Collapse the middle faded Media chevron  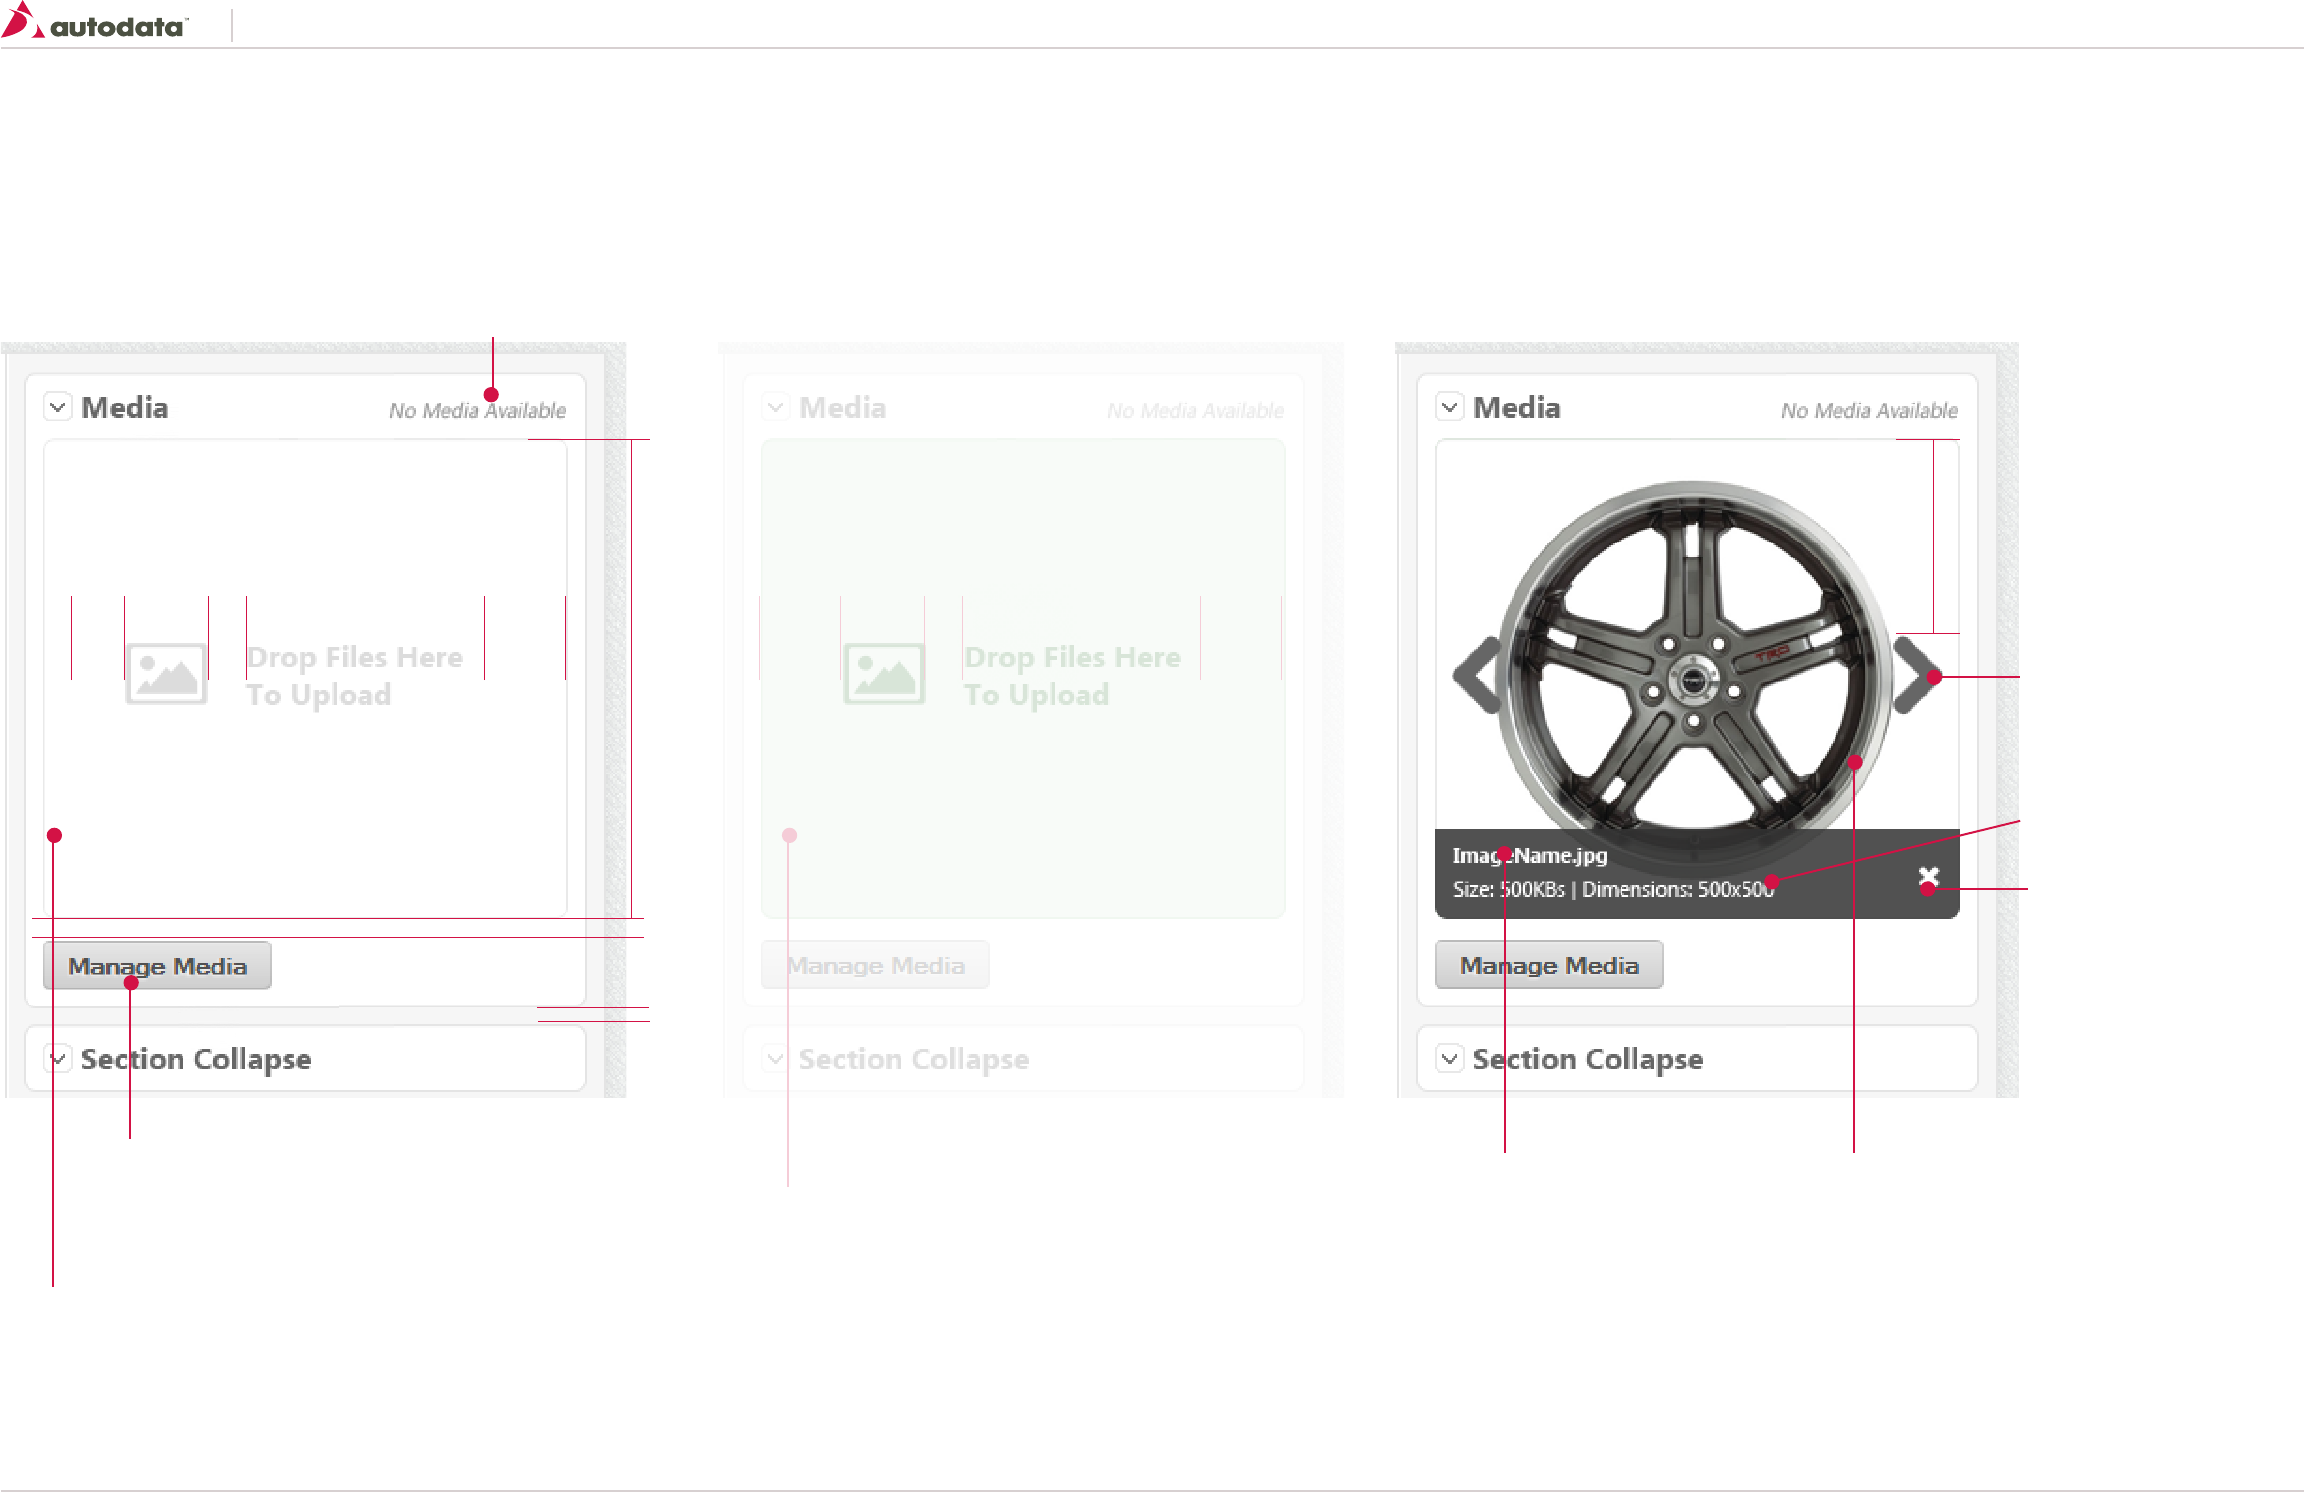coord(775,407)
